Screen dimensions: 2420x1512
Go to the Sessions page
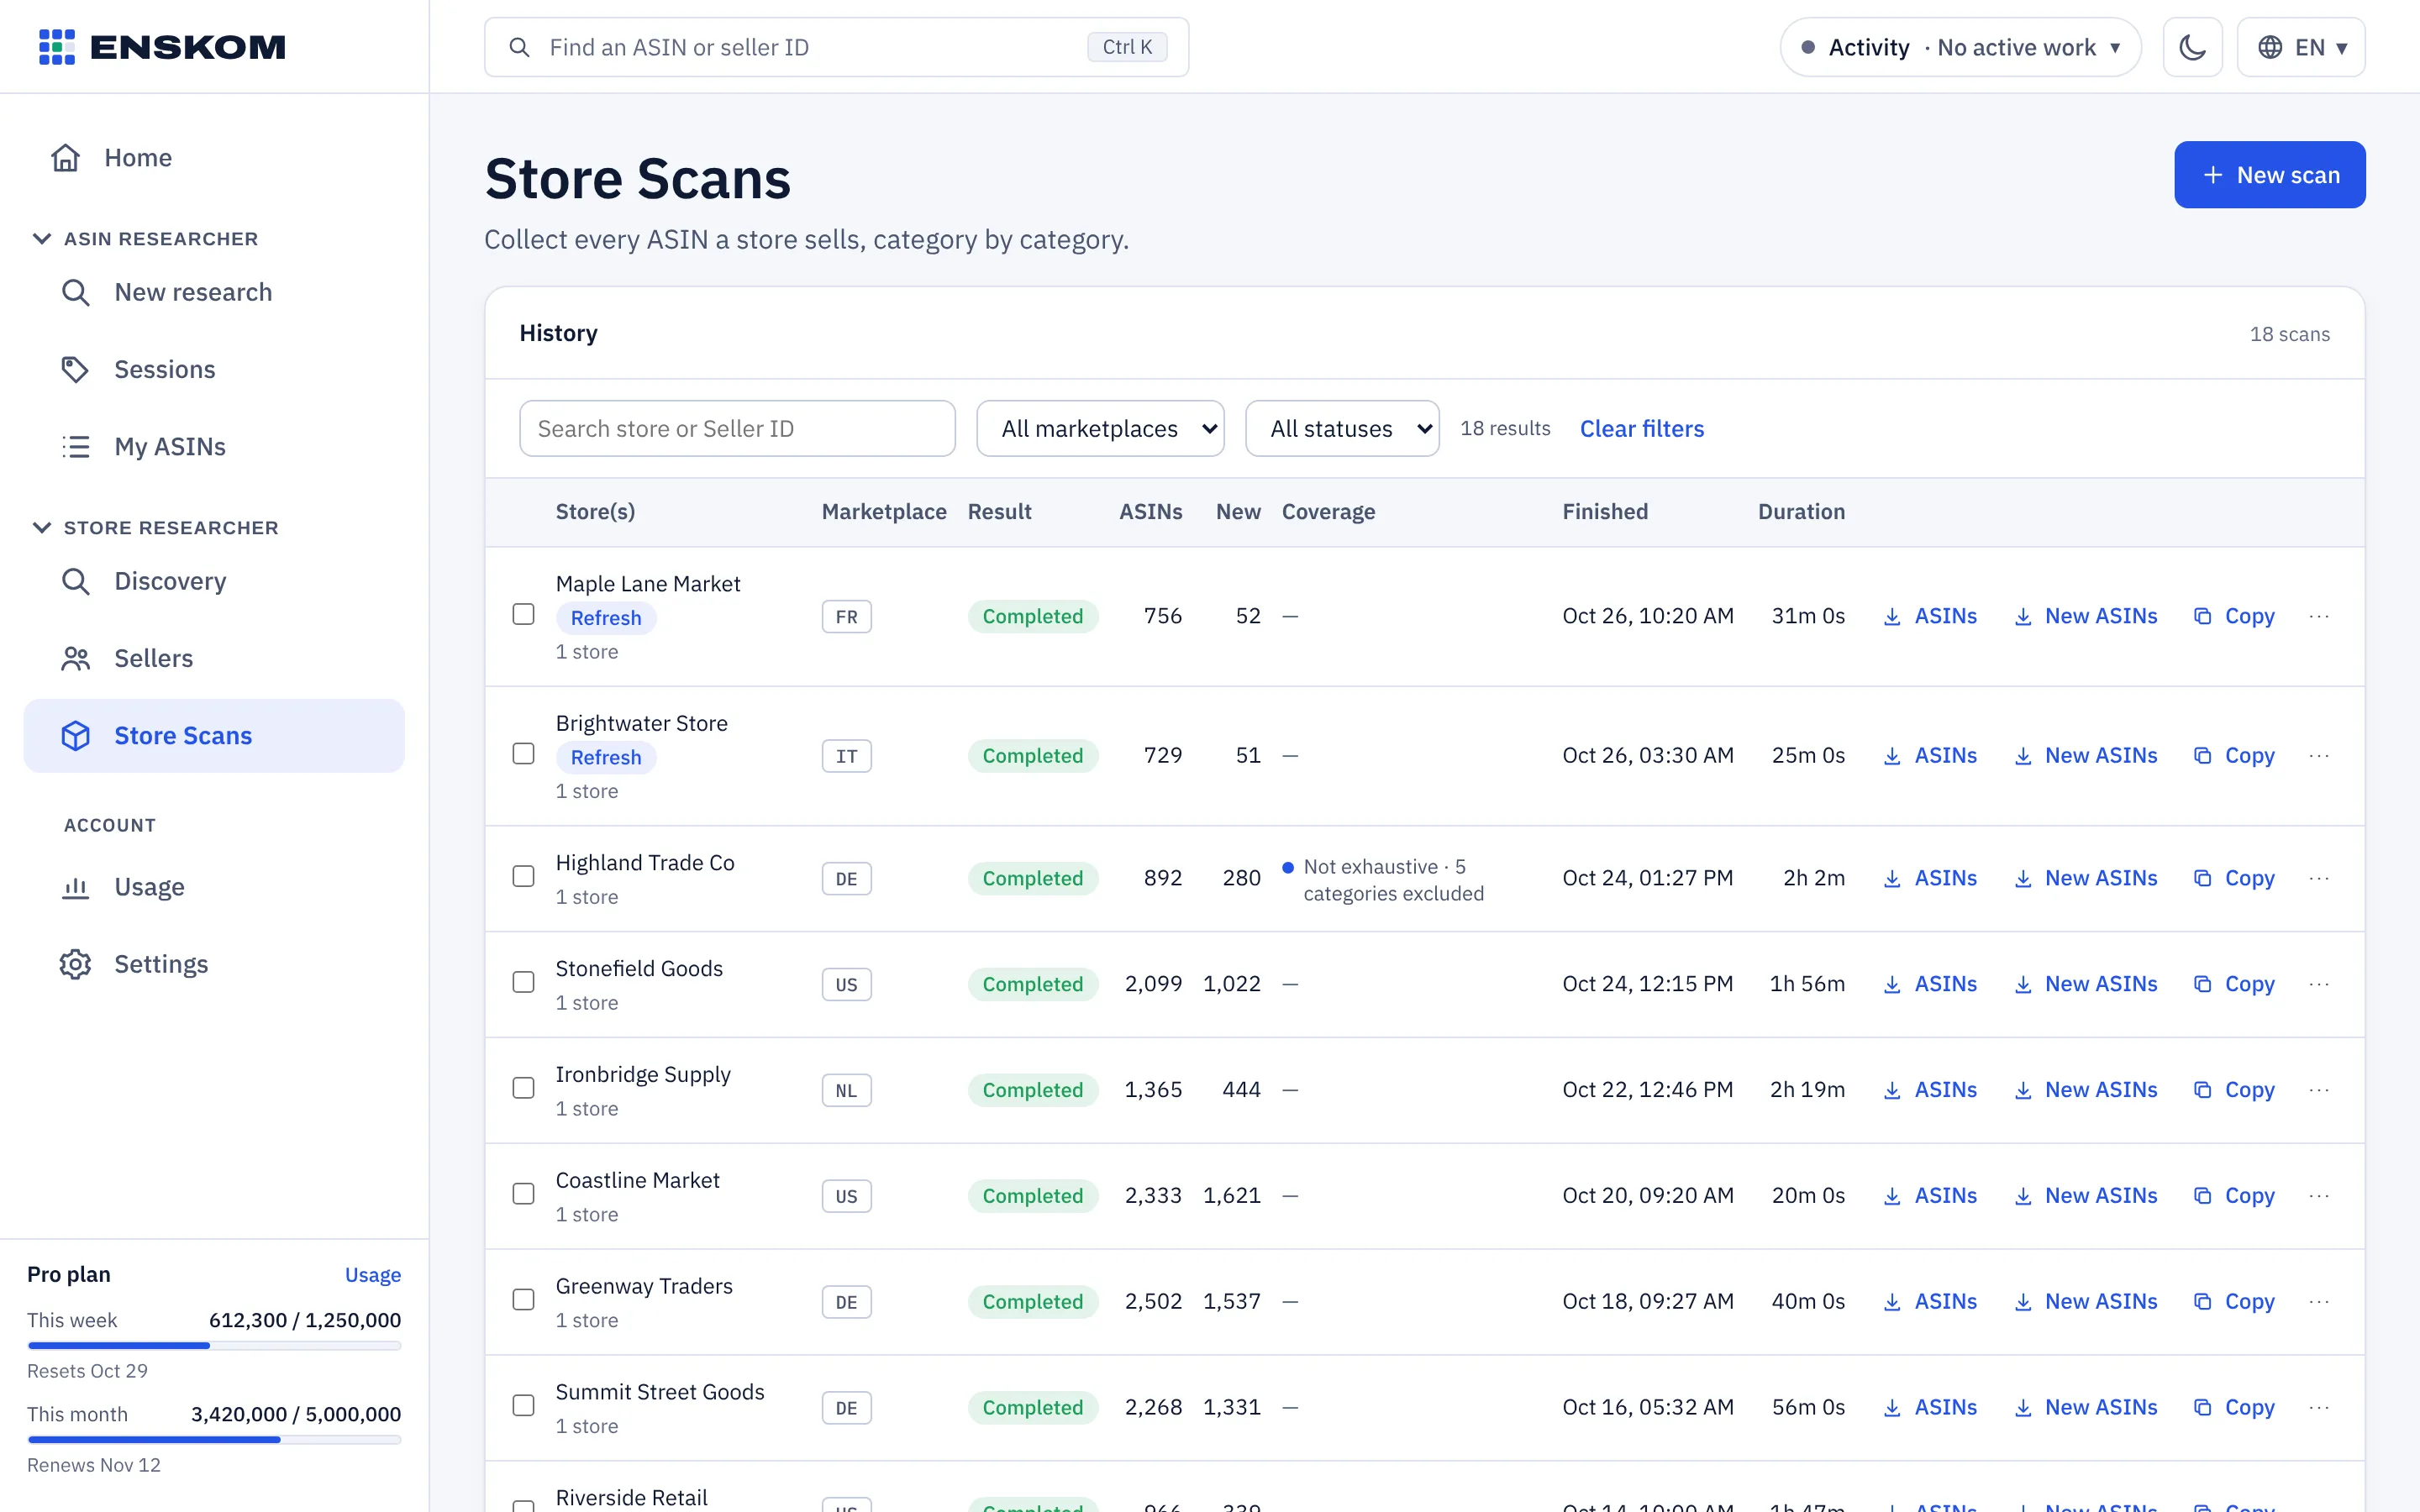click(214, 369)
